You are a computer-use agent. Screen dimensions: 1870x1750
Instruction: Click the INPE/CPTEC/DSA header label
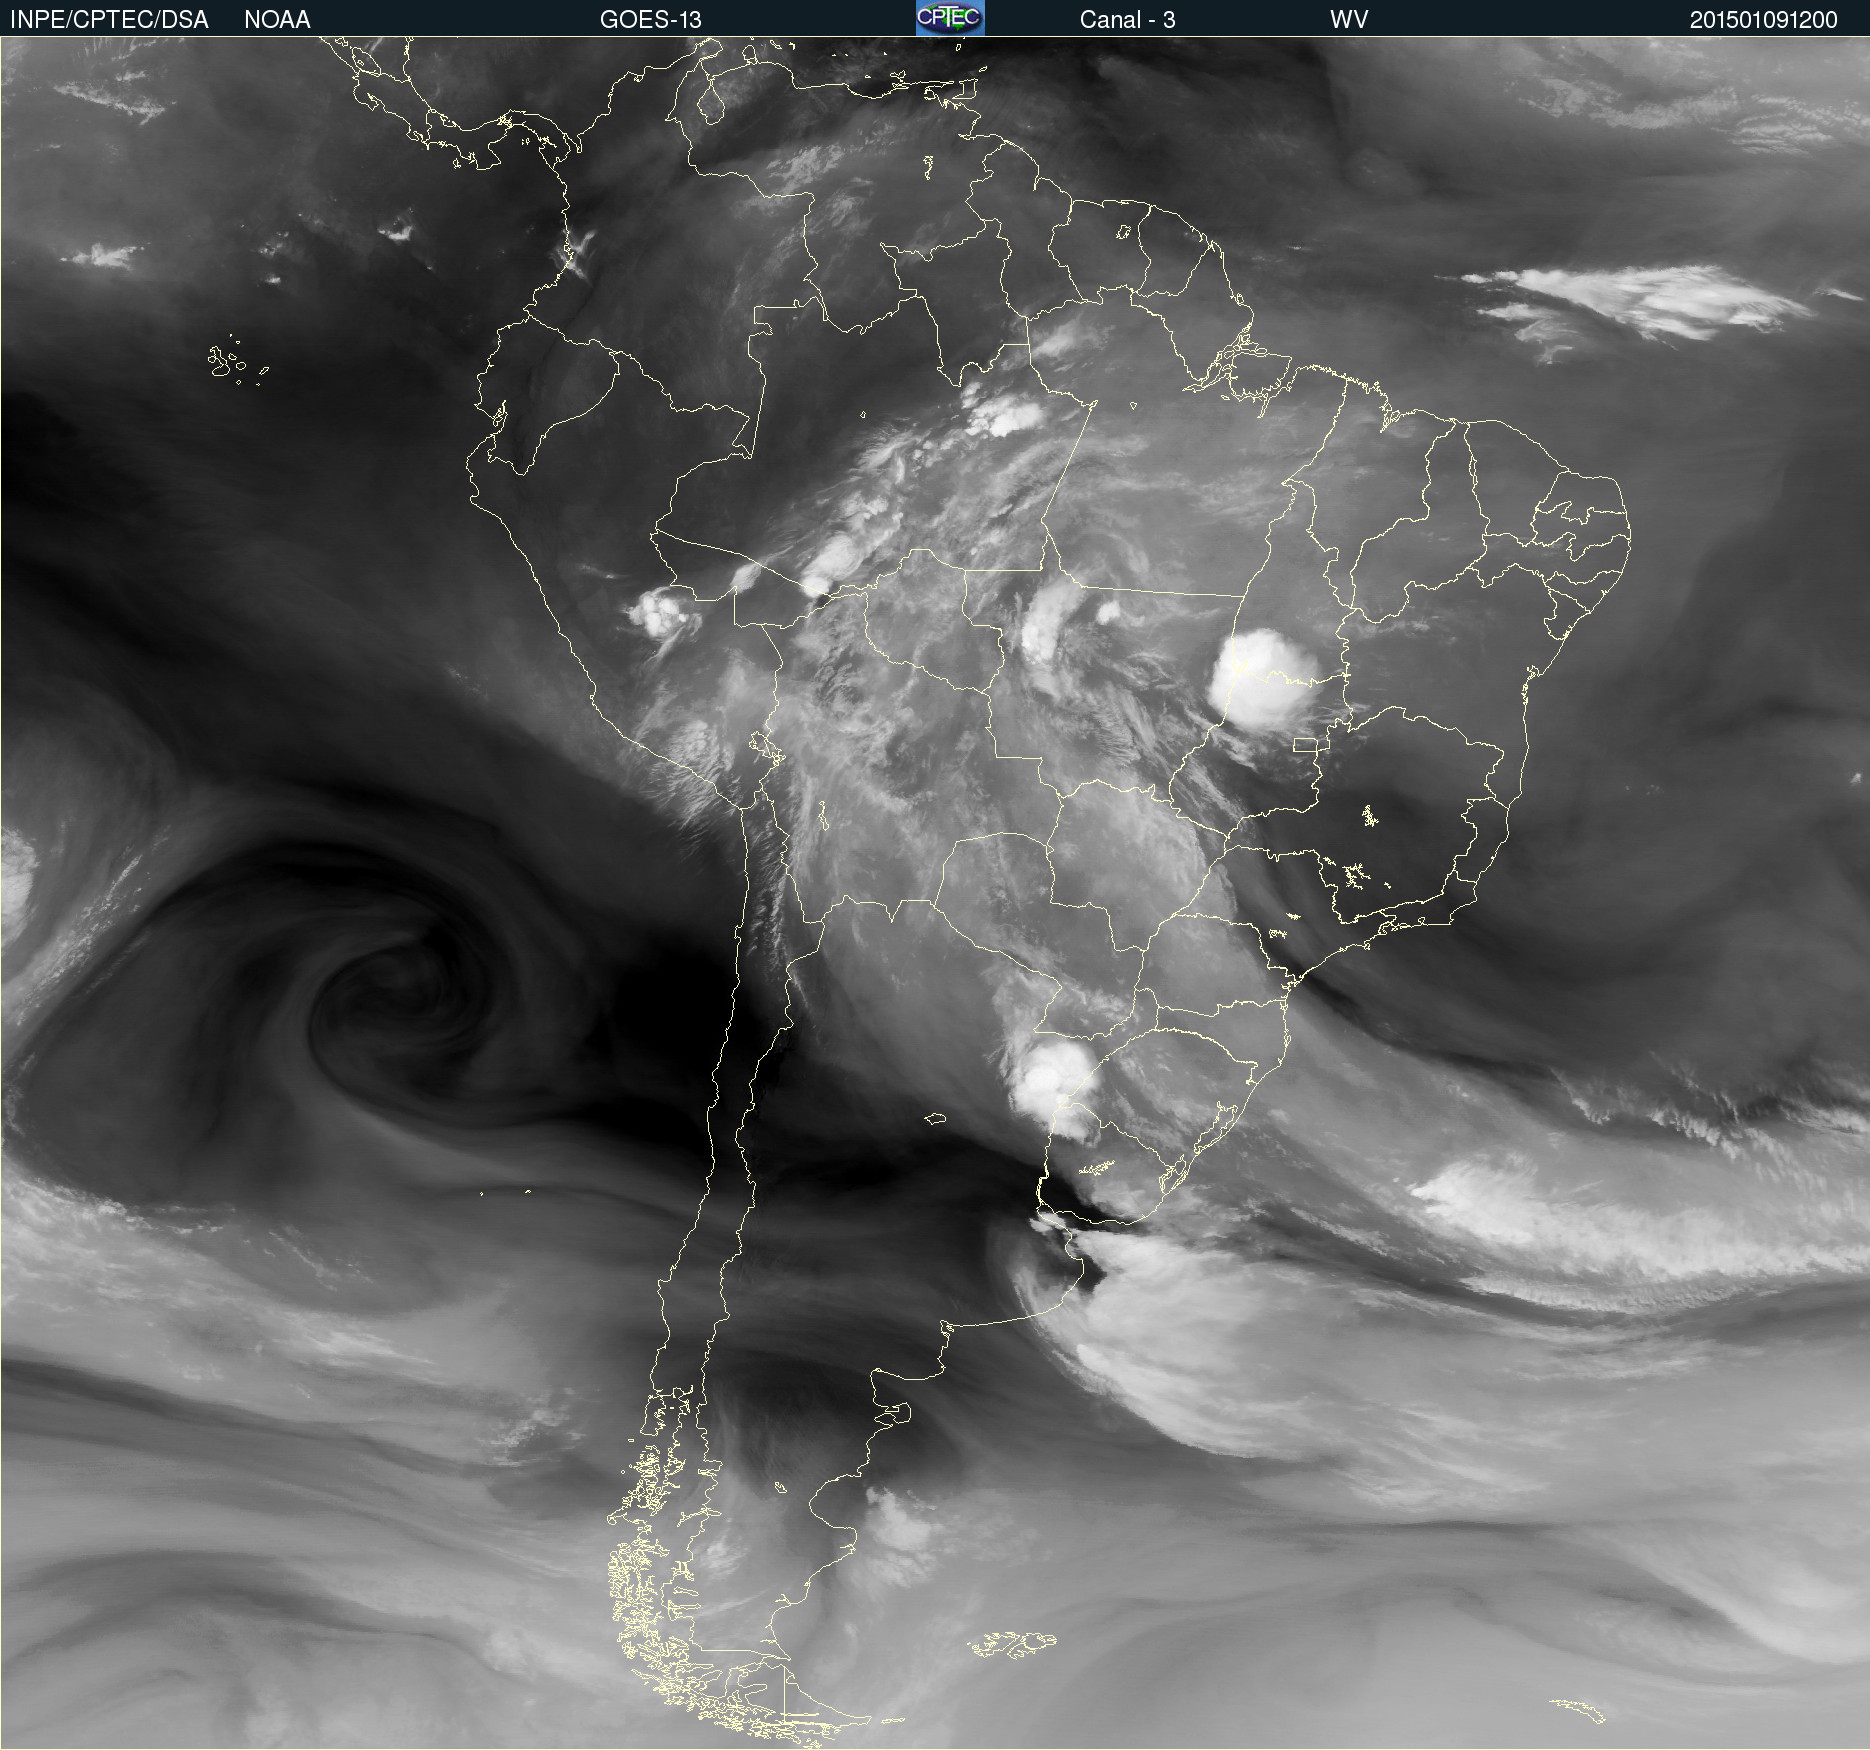[x=109, y=20]
